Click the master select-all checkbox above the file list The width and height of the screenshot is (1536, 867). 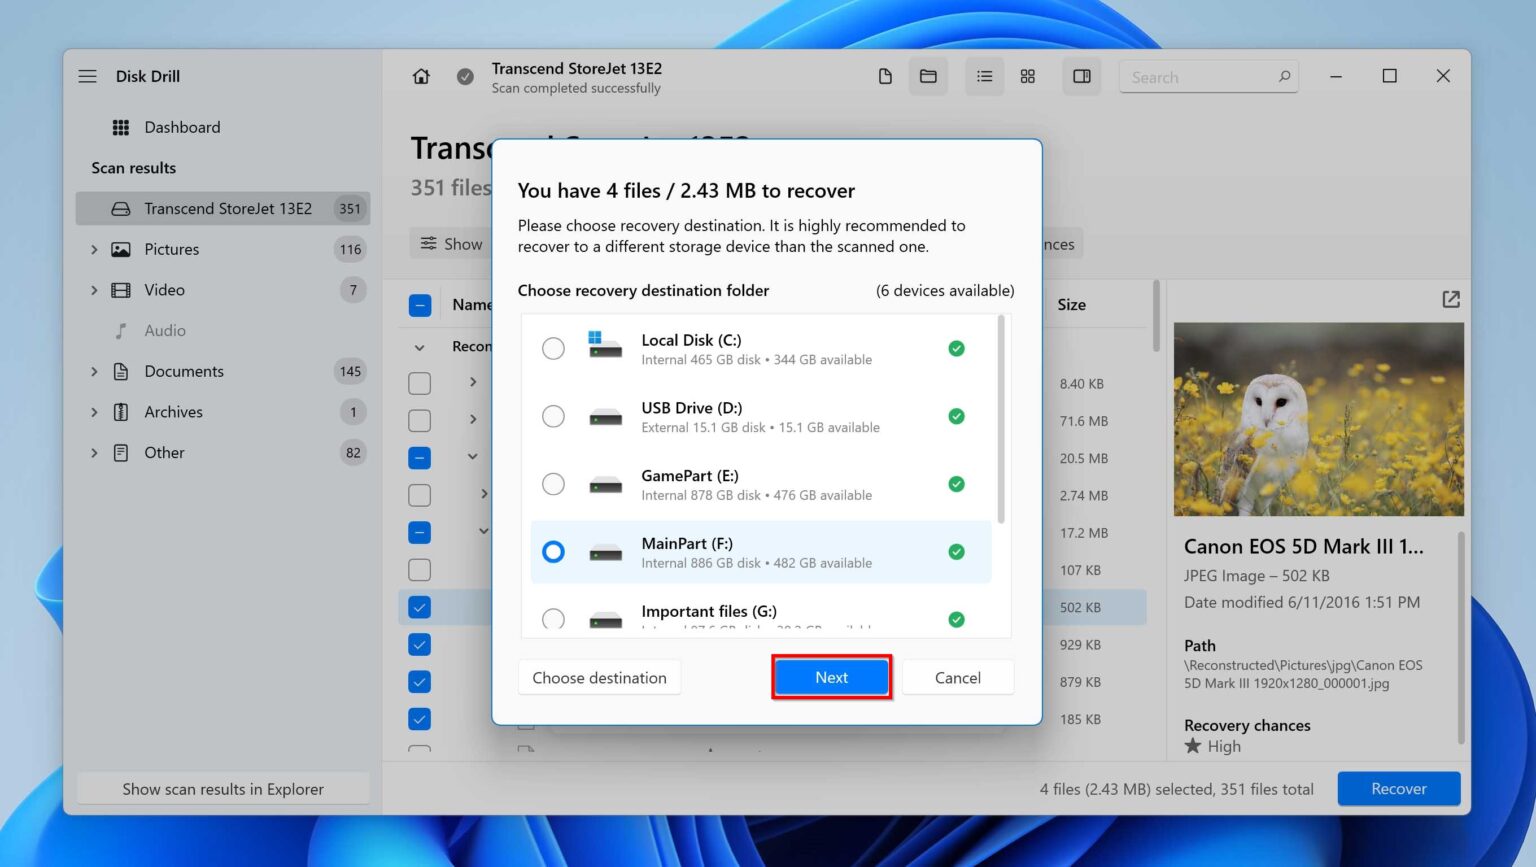[419, 304]
